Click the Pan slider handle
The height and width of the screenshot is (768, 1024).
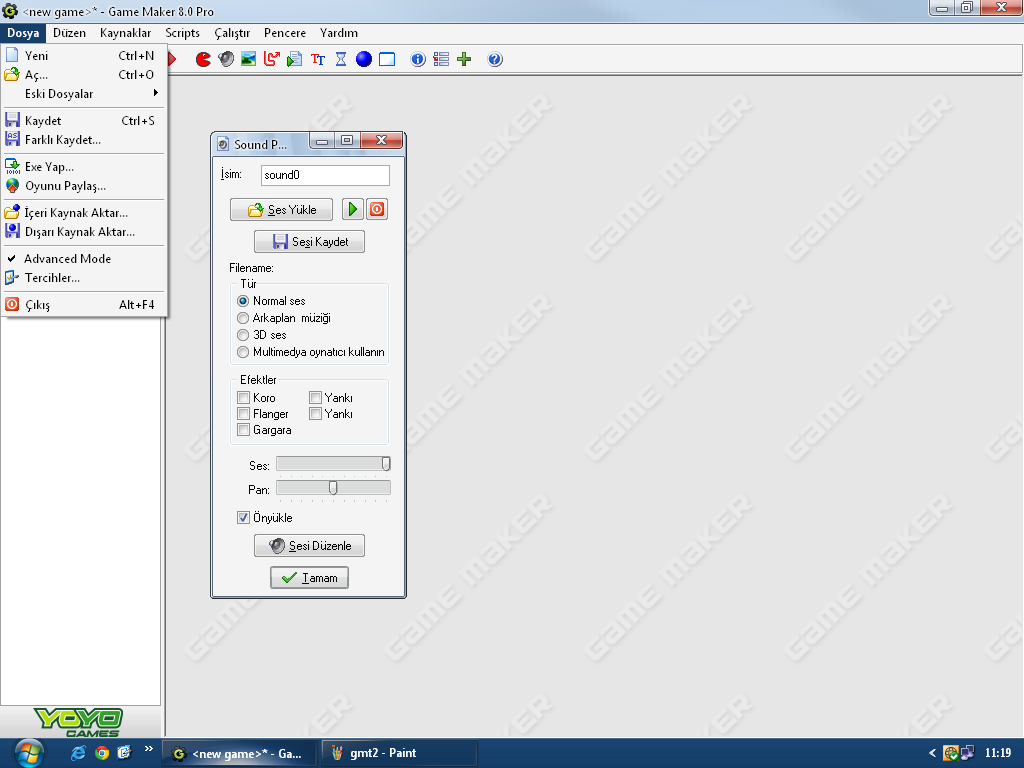coord(333,488)
